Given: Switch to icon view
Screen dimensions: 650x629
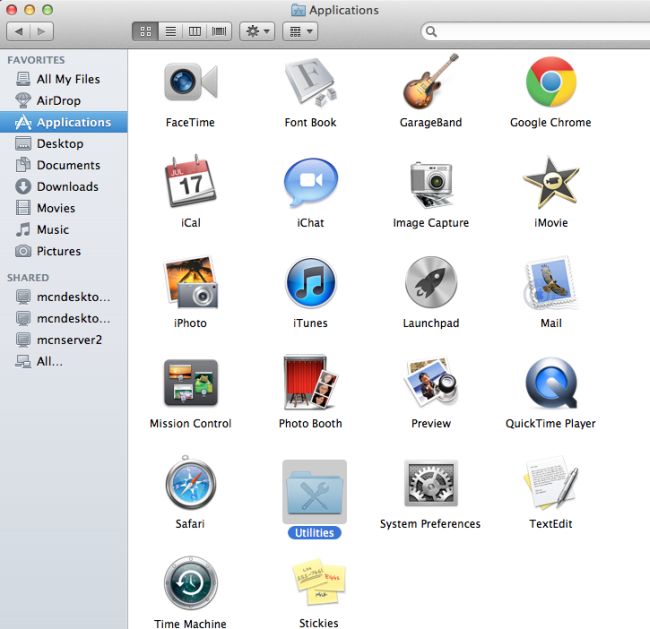Looking at the screenshot, I should pos(146,32).
